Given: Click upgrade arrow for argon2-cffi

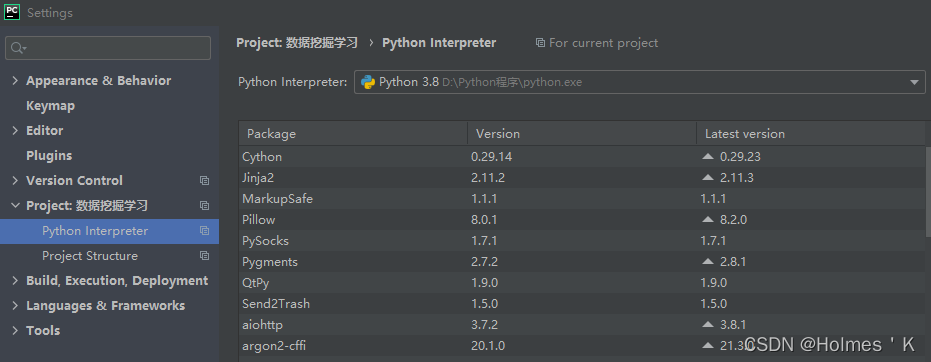Looking at the screenshot, I should 707,345.
